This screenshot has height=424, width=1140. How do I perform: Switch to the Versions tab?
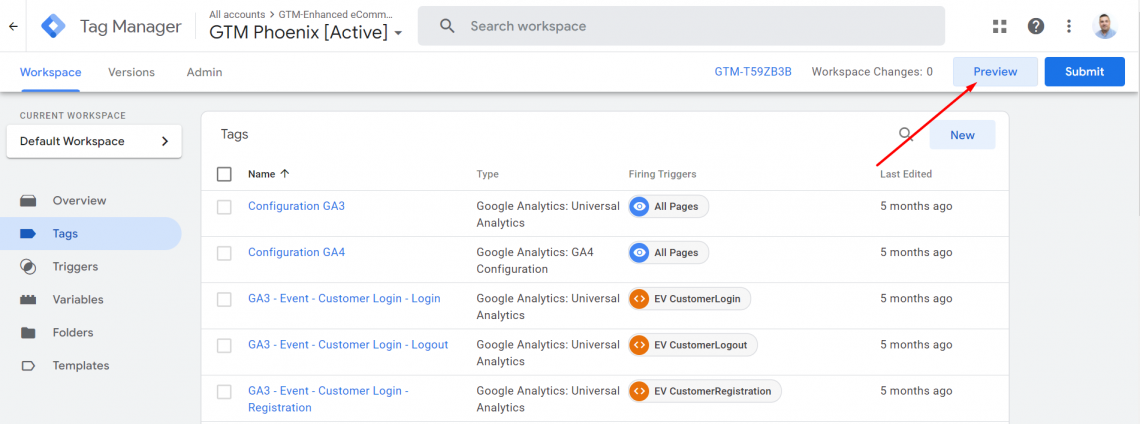131,72
